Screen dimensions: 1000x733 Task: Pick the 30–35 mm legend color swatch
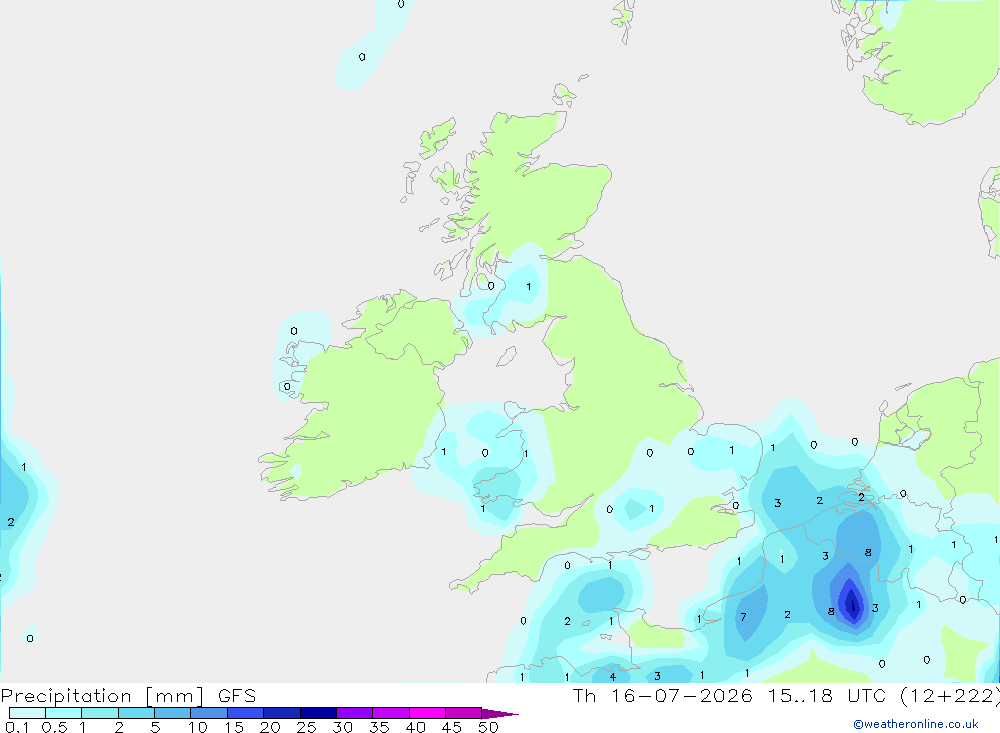point(354,713)
